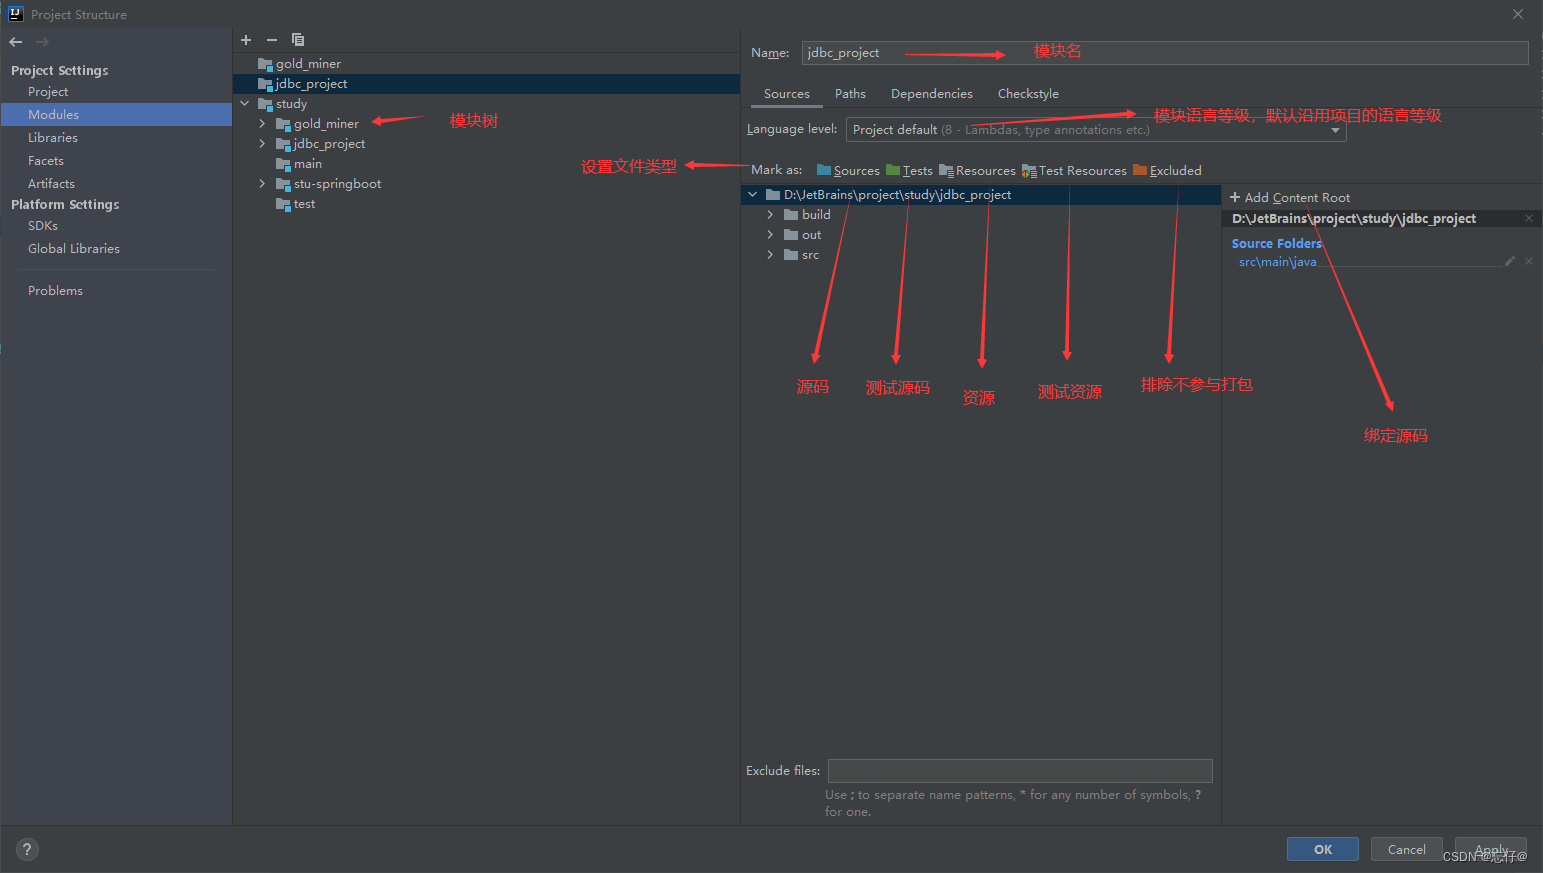Viewport: 1543px width, 873px height.
Task: Switch to the Paths tab
Action: click(x=850, y=93)
